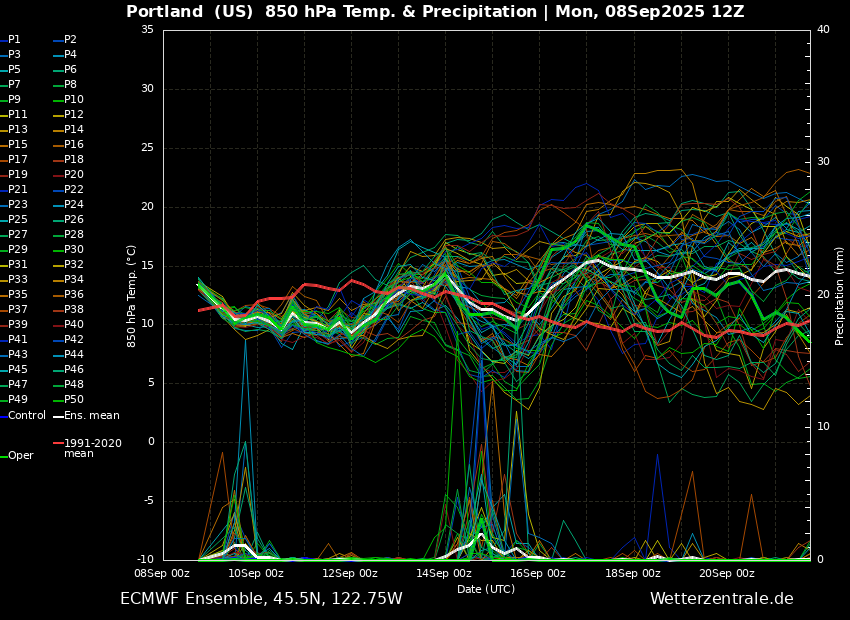This screenshot has height=620, width=850.
Task: Click the Date (UTC) axis label
Action: click(x=486, y=589)
